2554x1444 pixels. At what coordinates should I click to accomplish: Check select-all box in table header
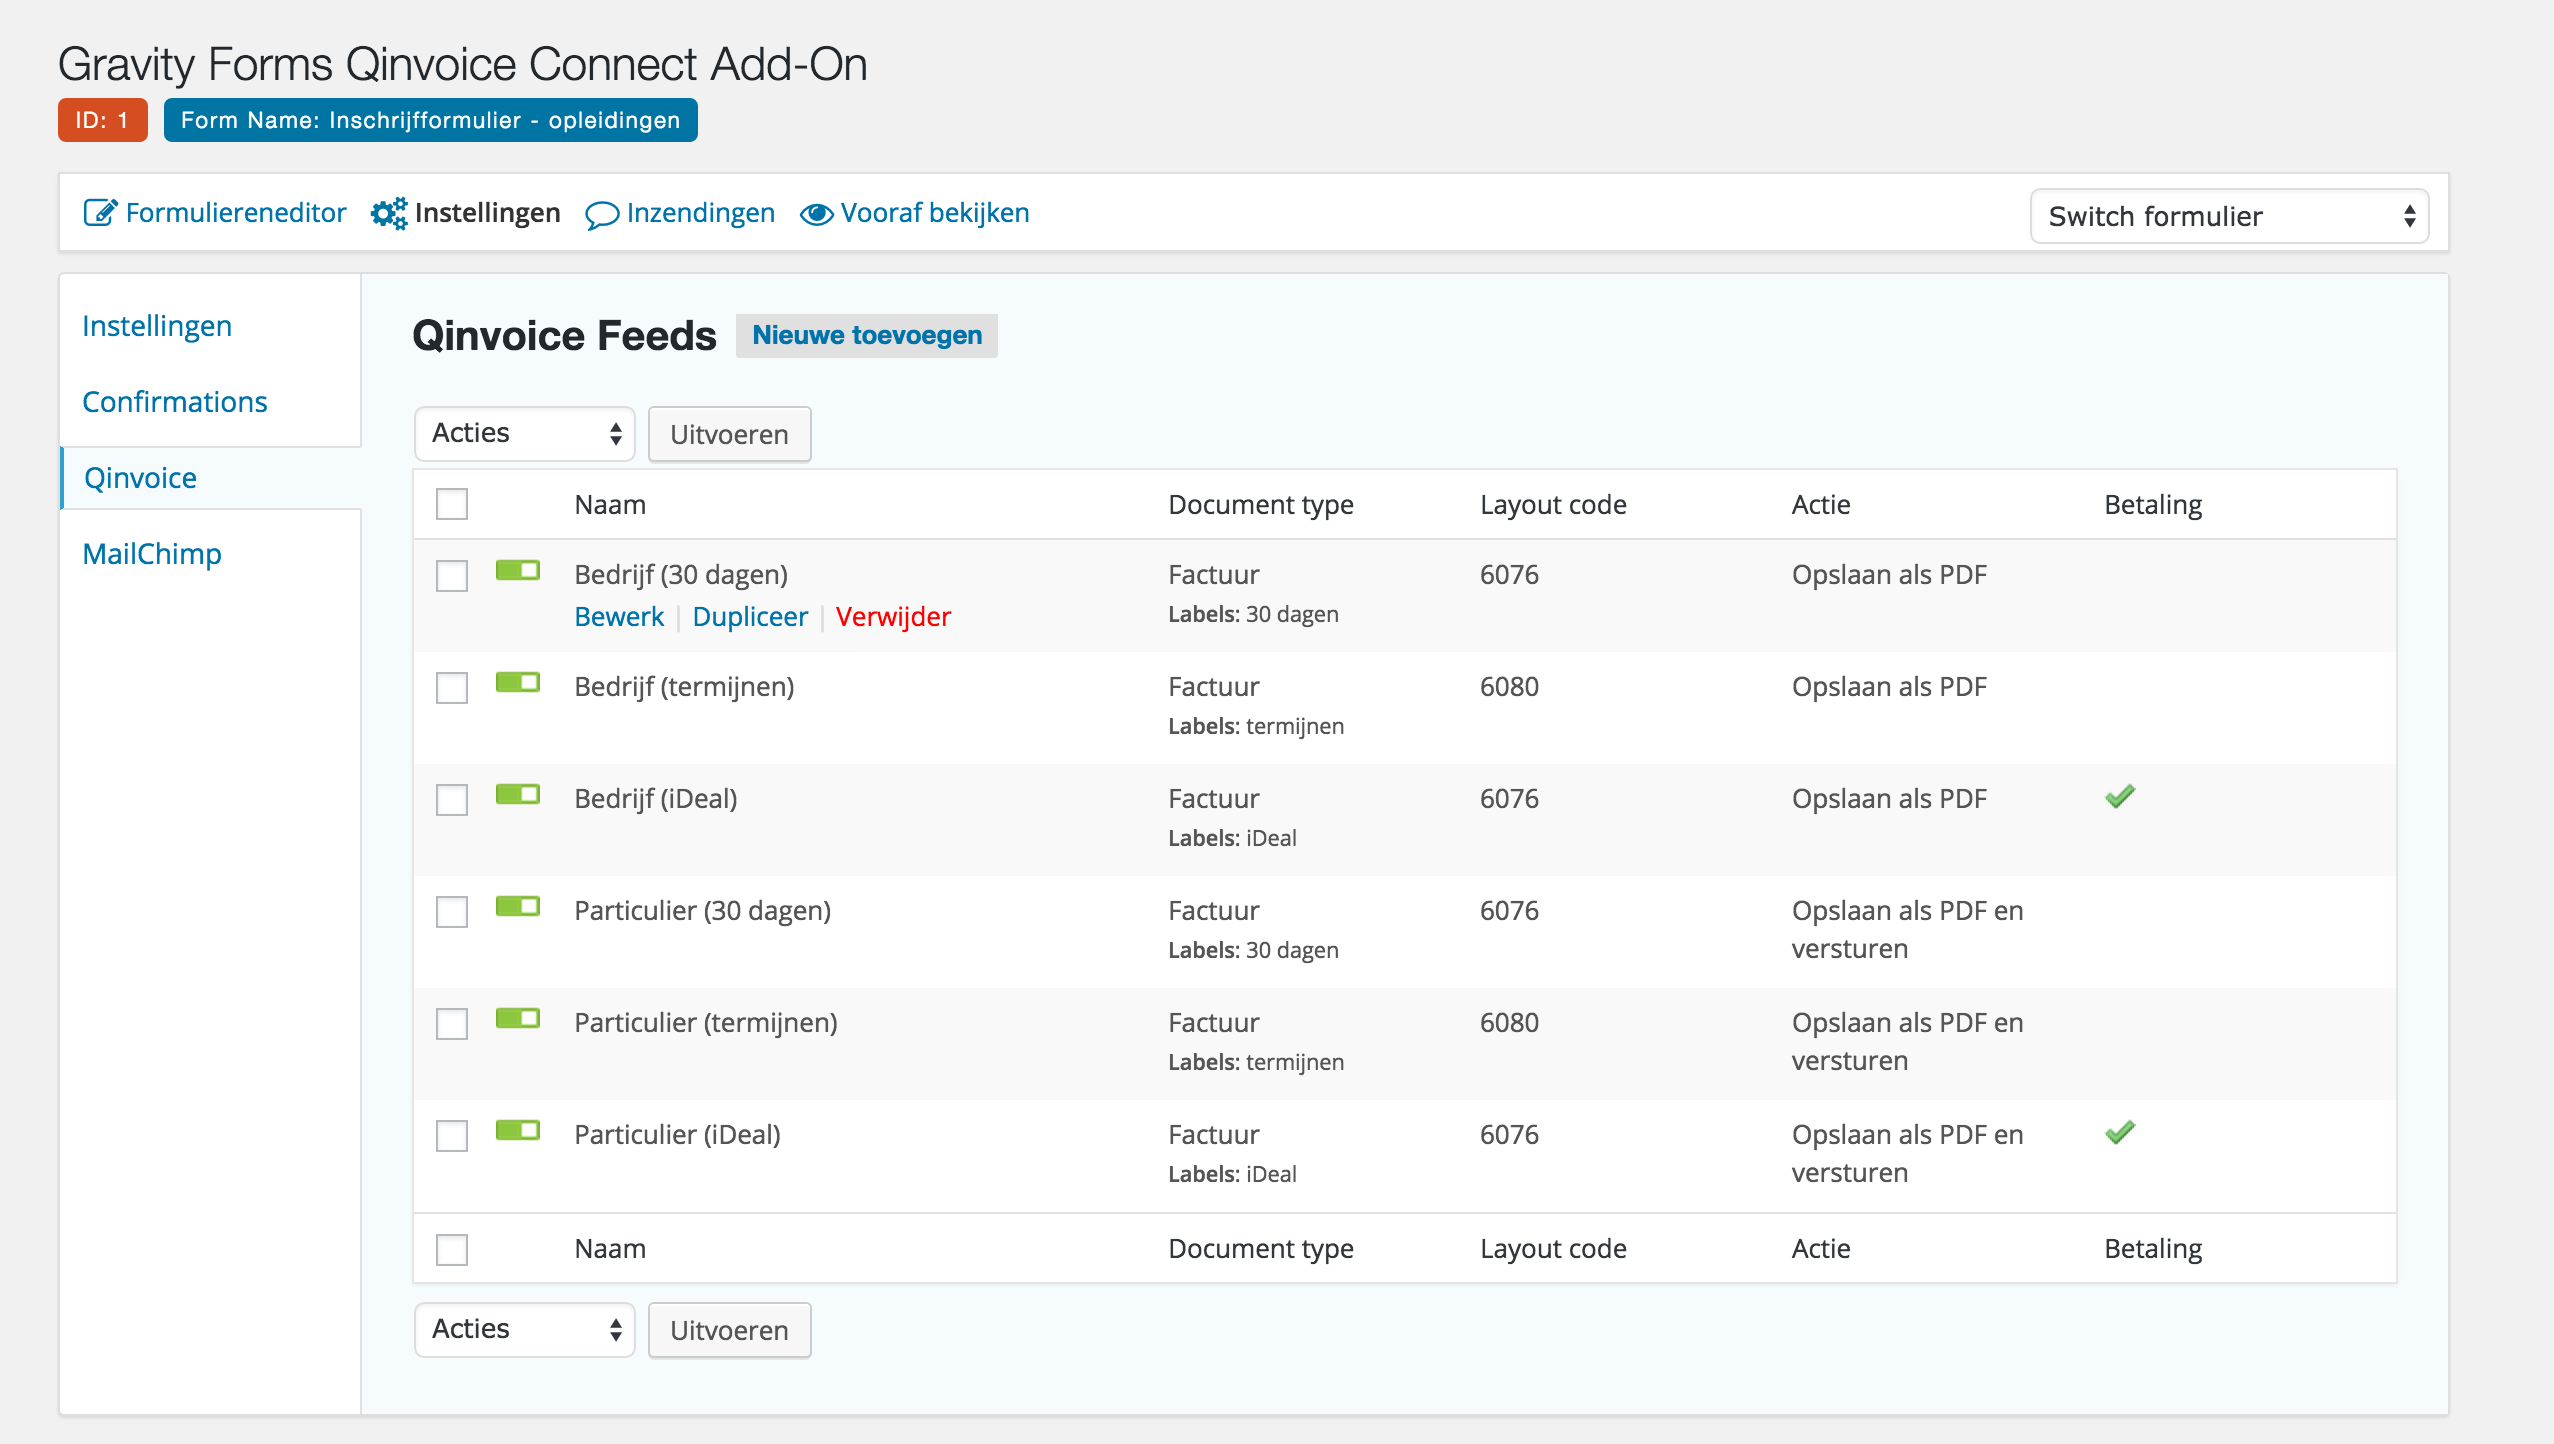click(x=452, y=504)
